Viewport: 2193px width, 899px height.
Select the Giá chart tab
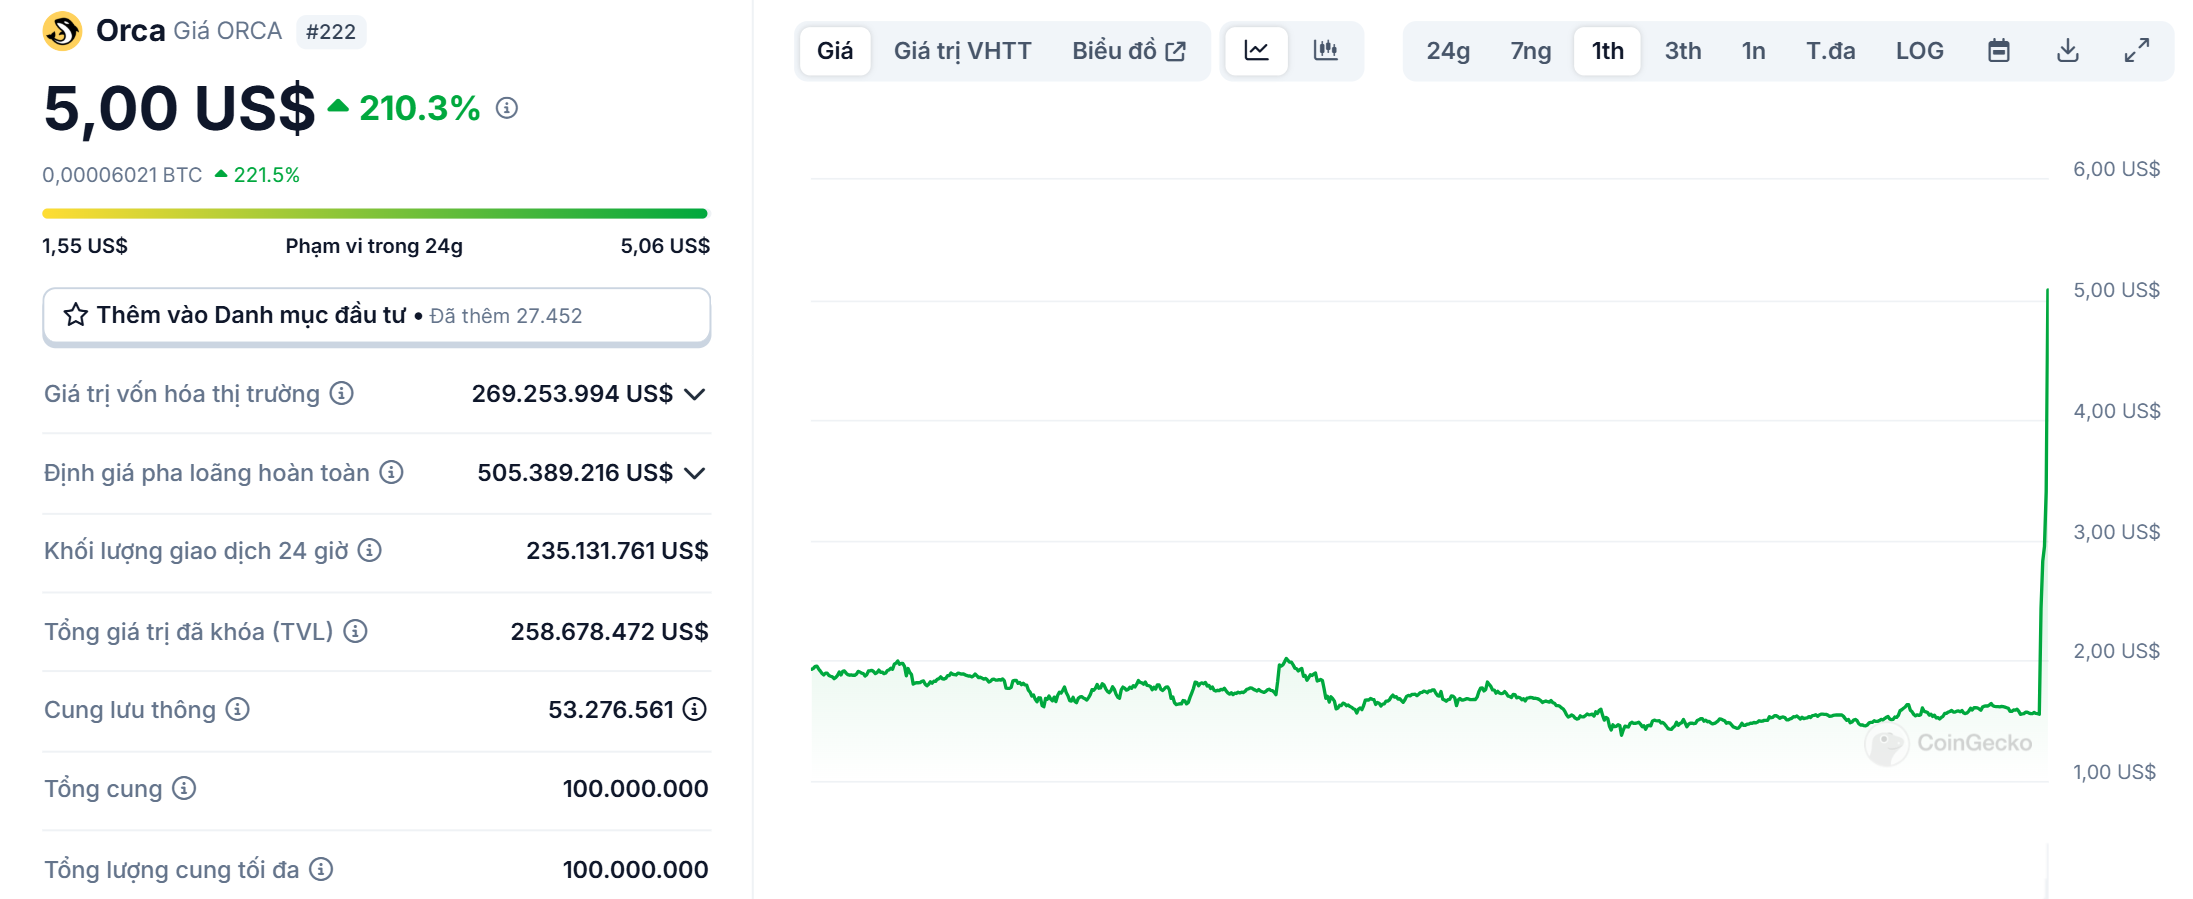coord(835,51)
